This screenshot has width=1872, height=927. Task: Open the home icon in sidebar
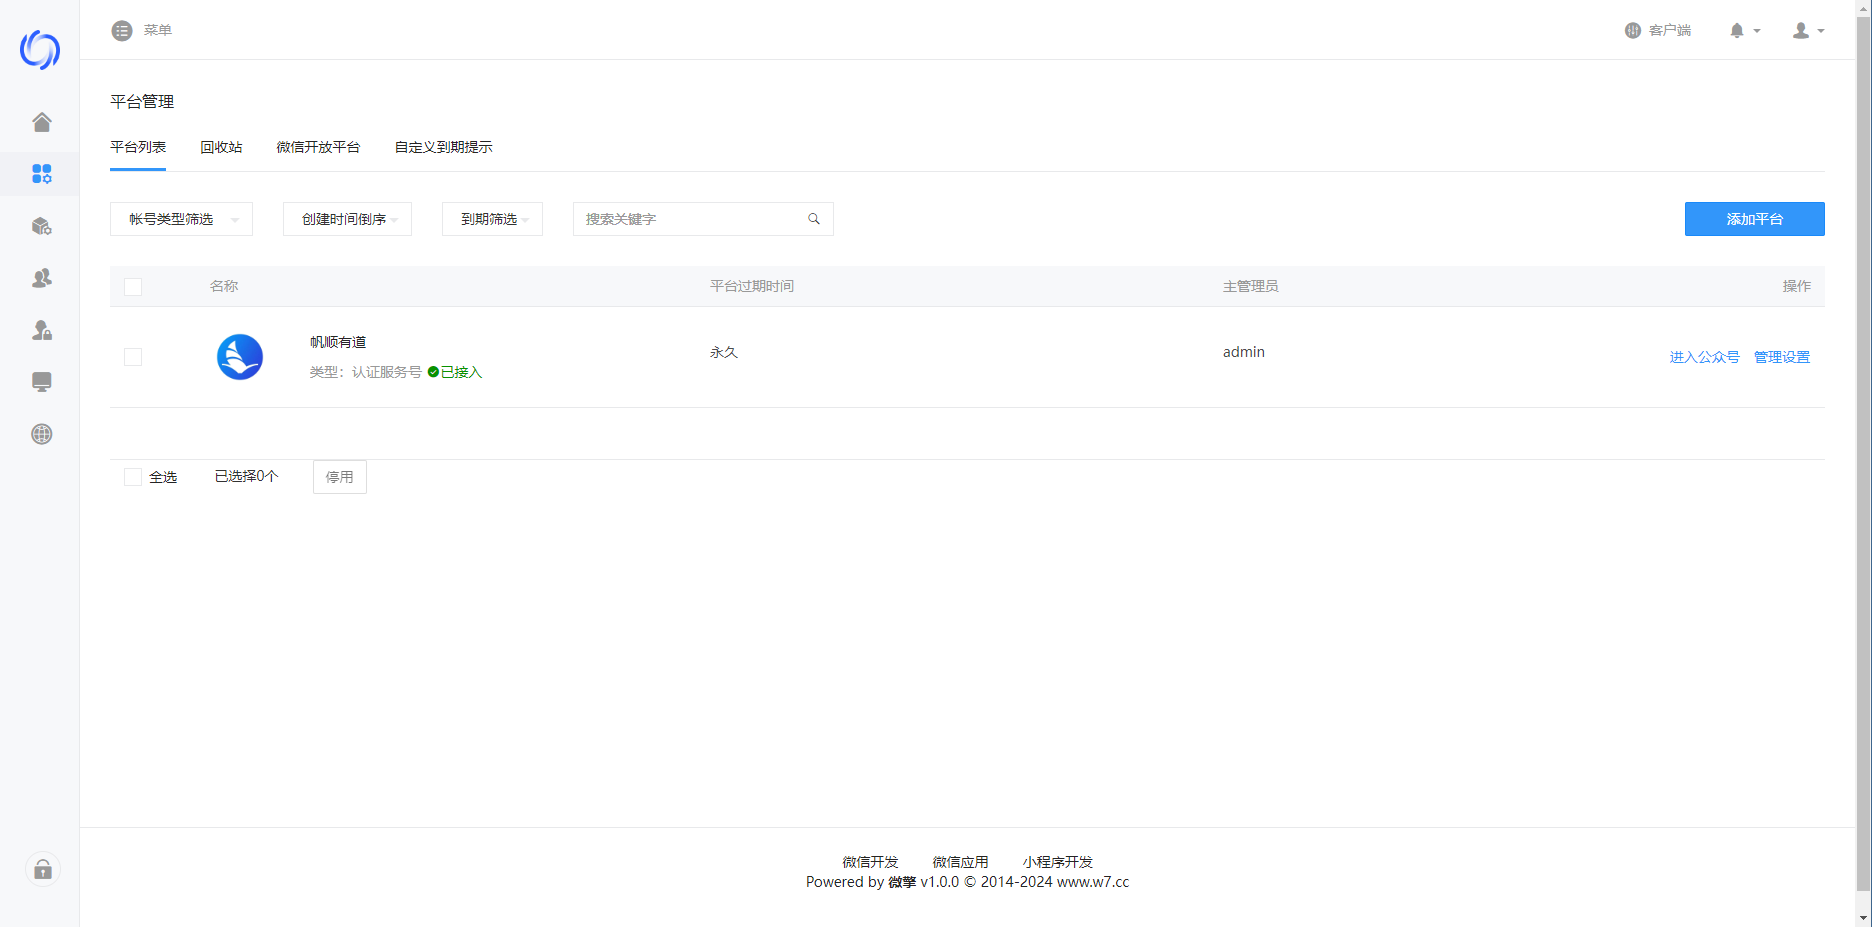tap(41, 122)
